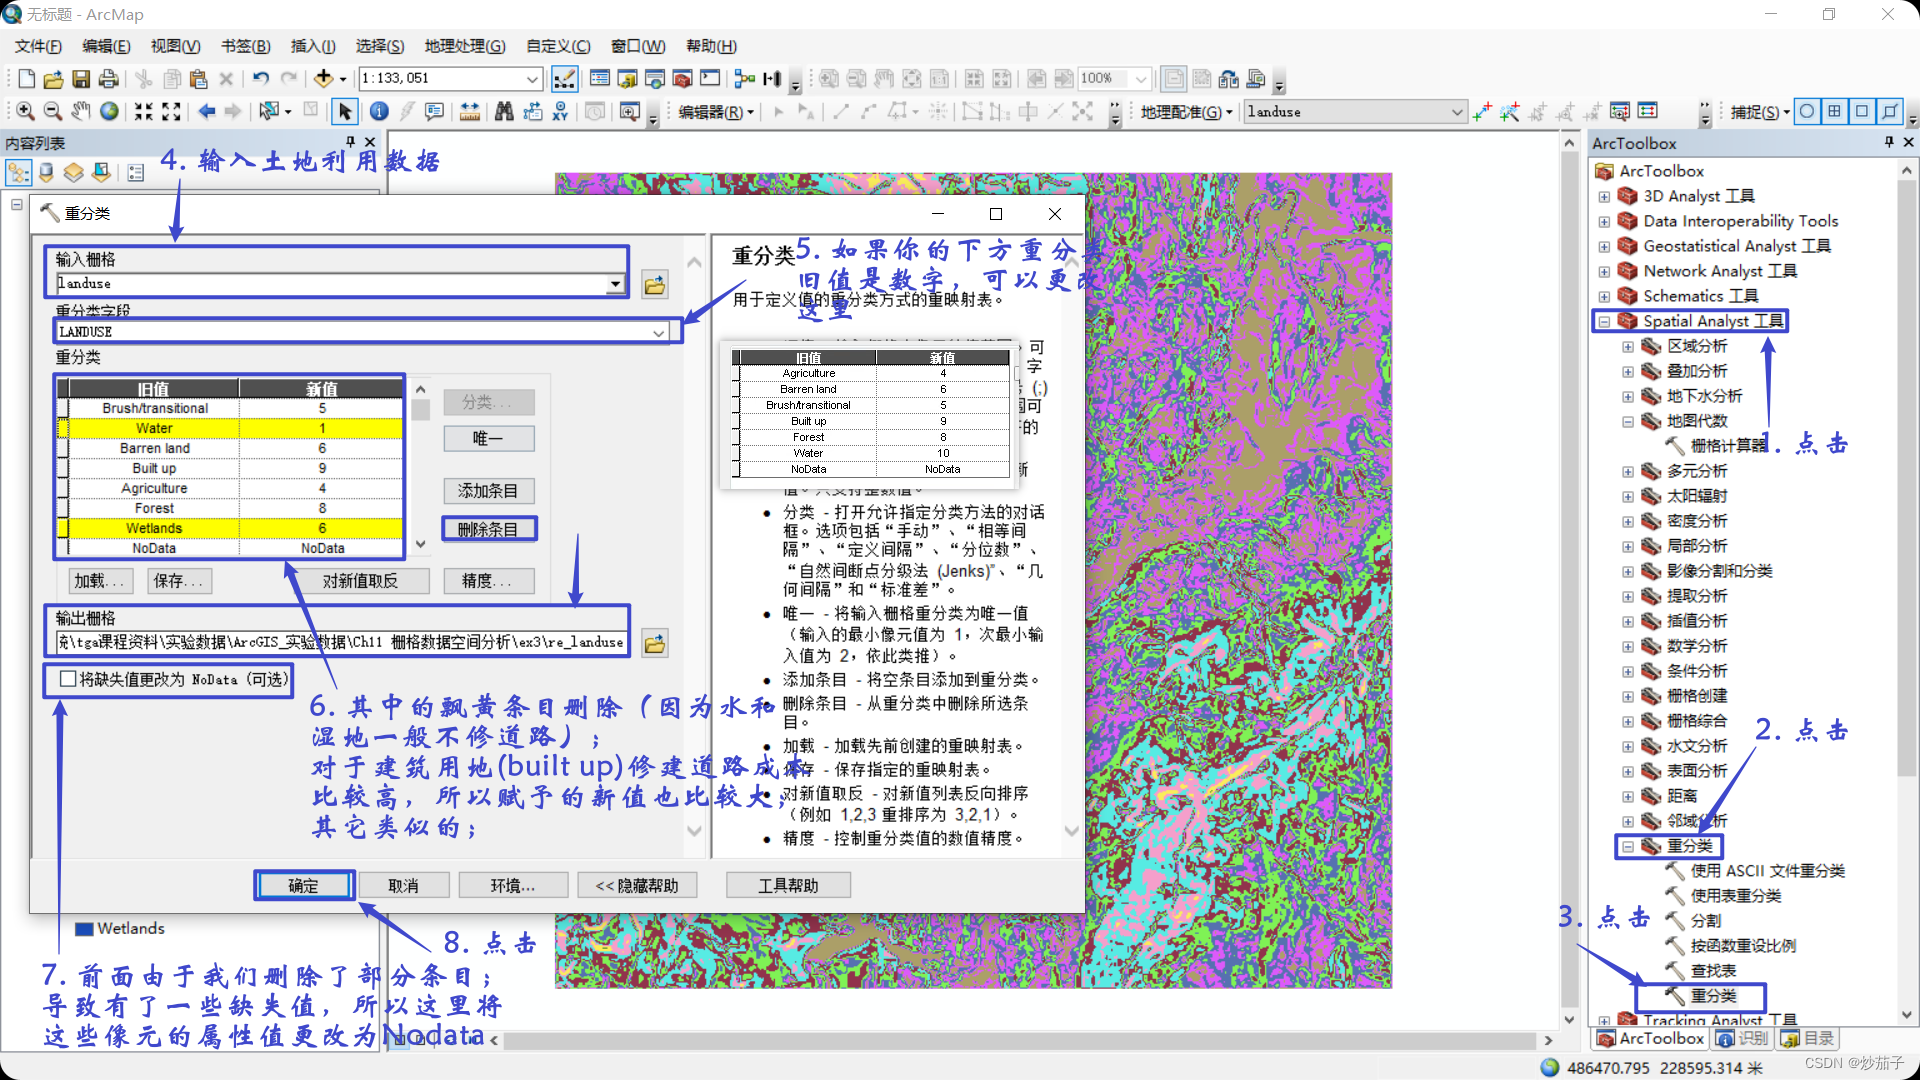
Task: Expand the Network Analyst toolbox
Action: pyautogui.click(x=1604, y=272)
